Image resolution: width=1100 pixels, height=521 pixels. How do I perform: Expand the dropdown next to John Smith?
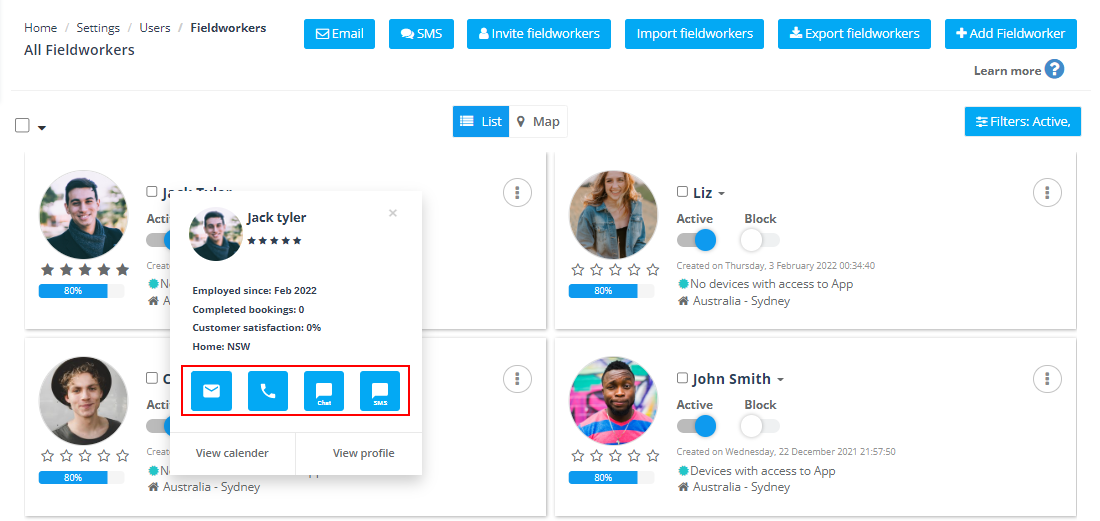(x=779, y=380)
